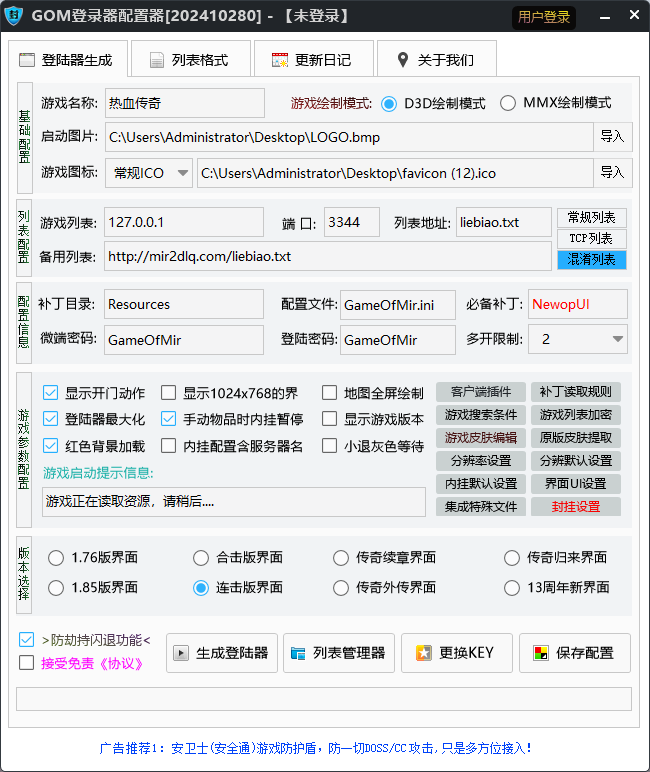
Task: Click the map pin icon on 关于我们 tab
Action: tap(402, 60)
